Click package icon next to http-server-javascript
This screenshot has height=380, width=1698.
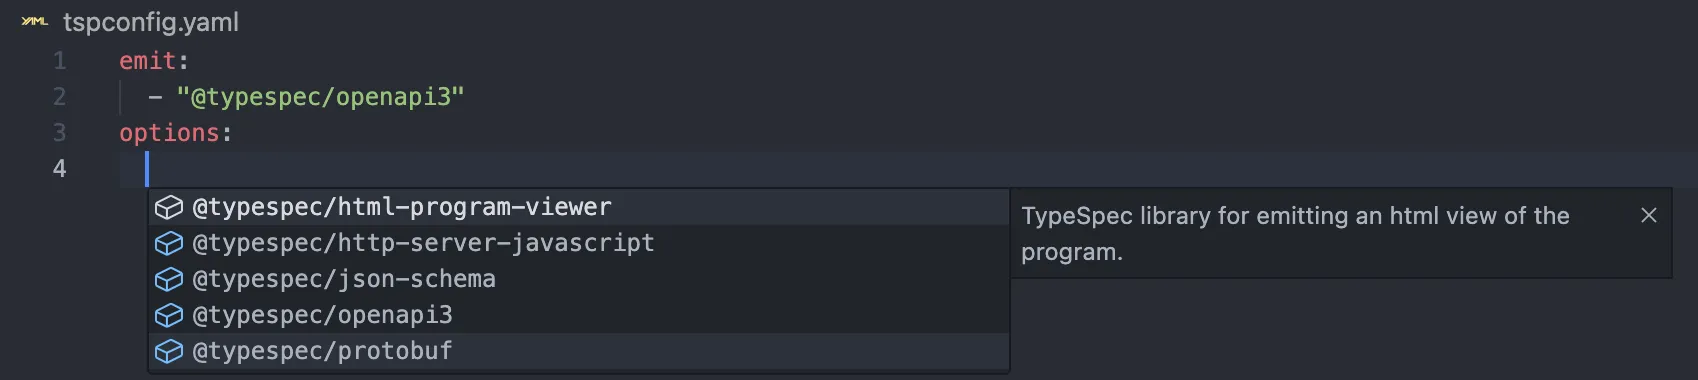click(169, 243)
